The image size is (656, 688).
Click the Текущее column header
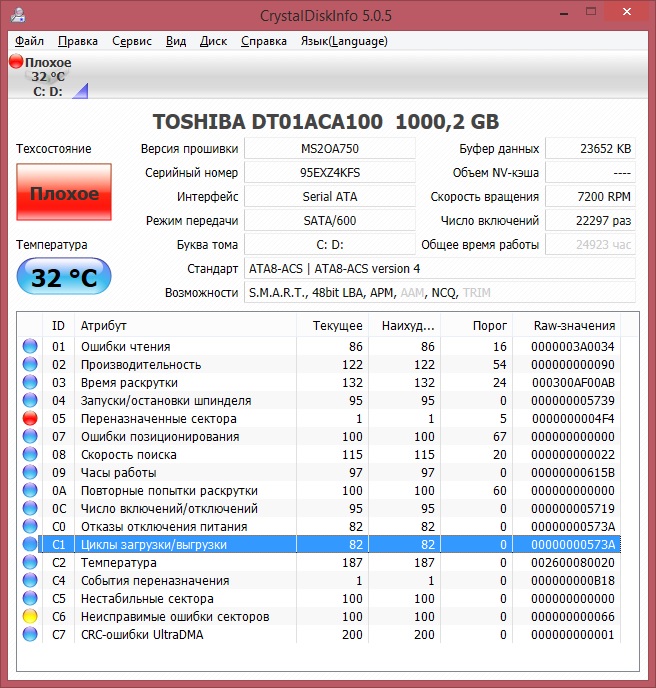[333, 326]
